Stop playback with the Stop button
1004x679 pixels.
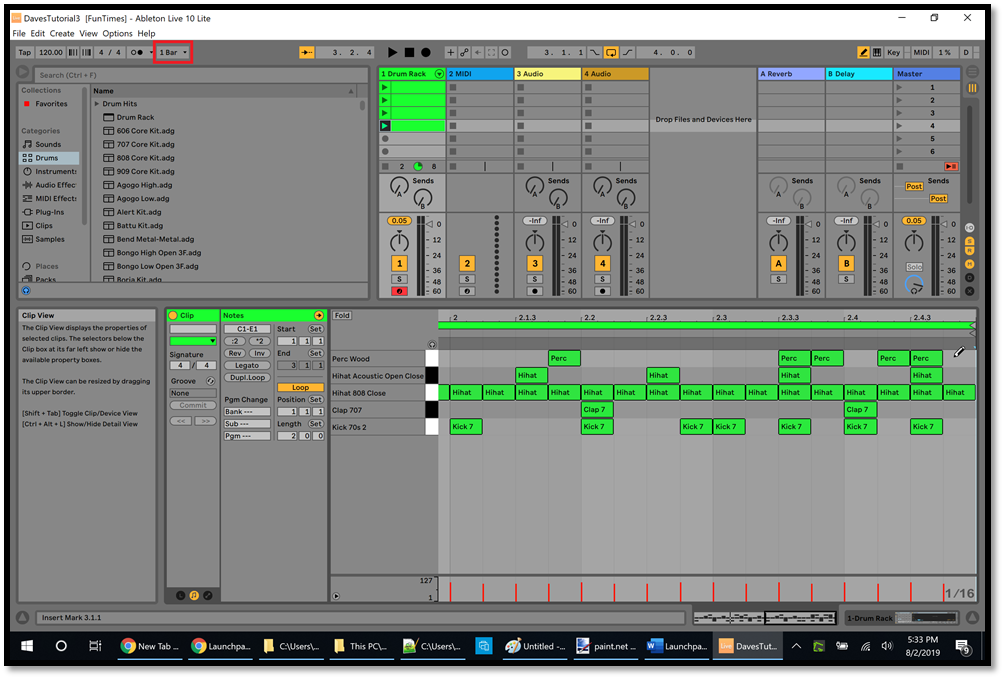coord(409,53)
